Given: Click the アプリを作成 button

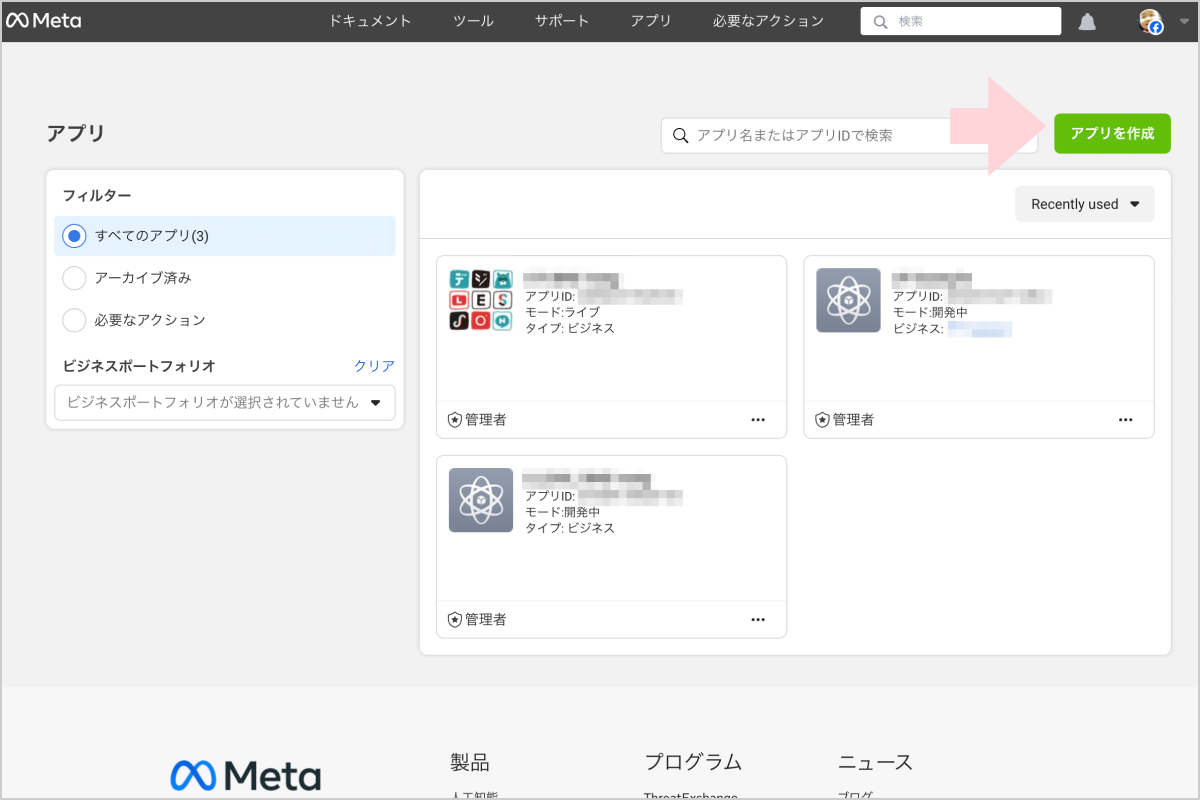Looking at the screenshot, I should click(x=1112, y=134).
